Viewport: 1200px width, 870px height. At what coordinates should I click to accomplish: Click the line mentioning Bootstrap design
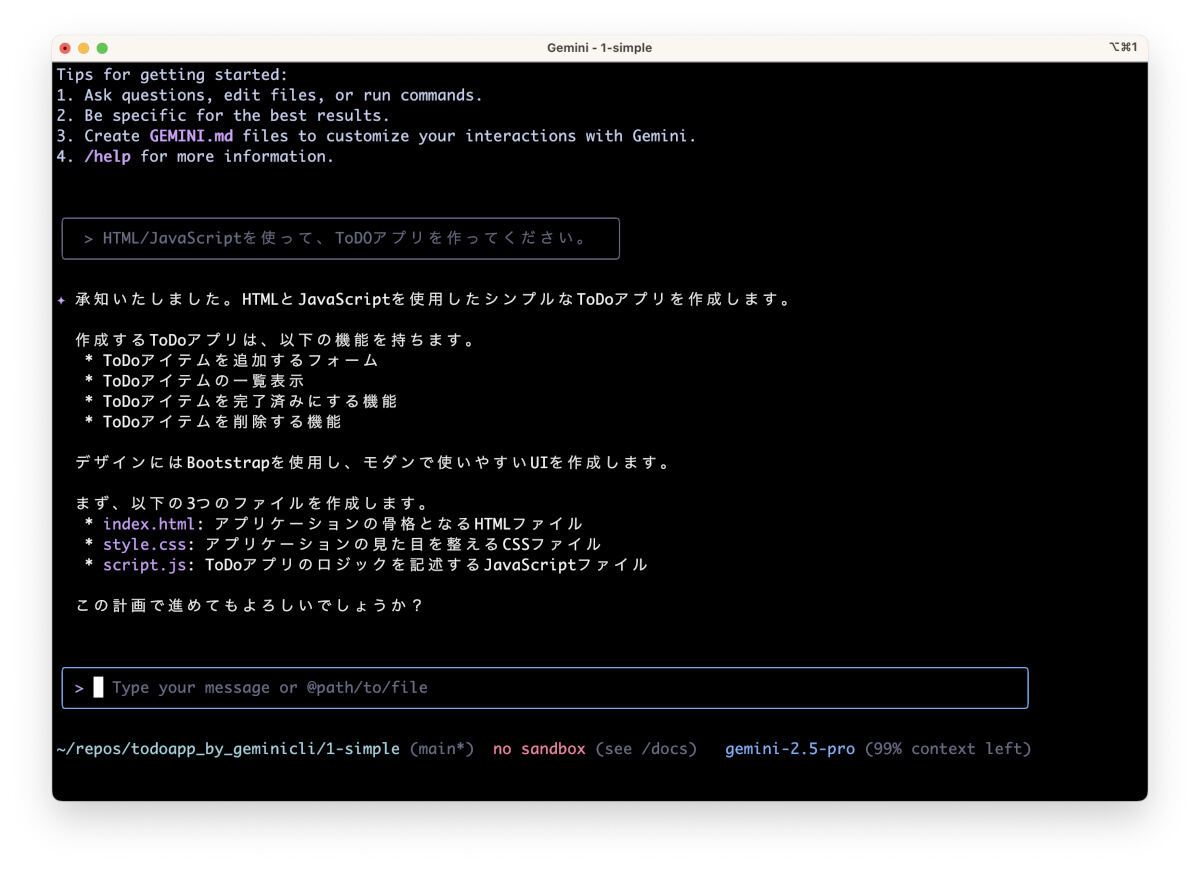pyautogui.click(x=372, y=463)
